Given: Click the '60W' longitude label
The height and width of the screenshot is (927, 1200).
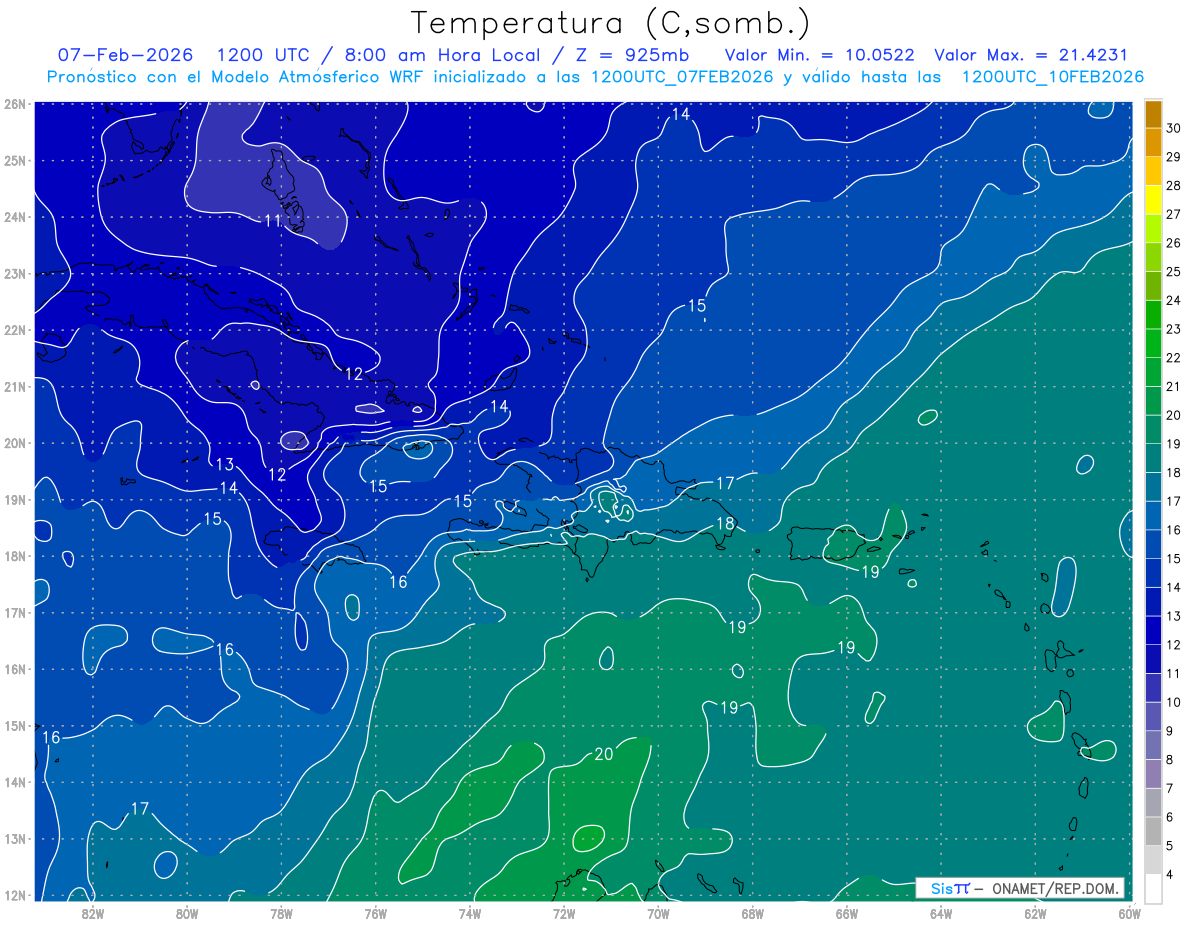Looking at the screenshot, I should [x=1129, y=912].
